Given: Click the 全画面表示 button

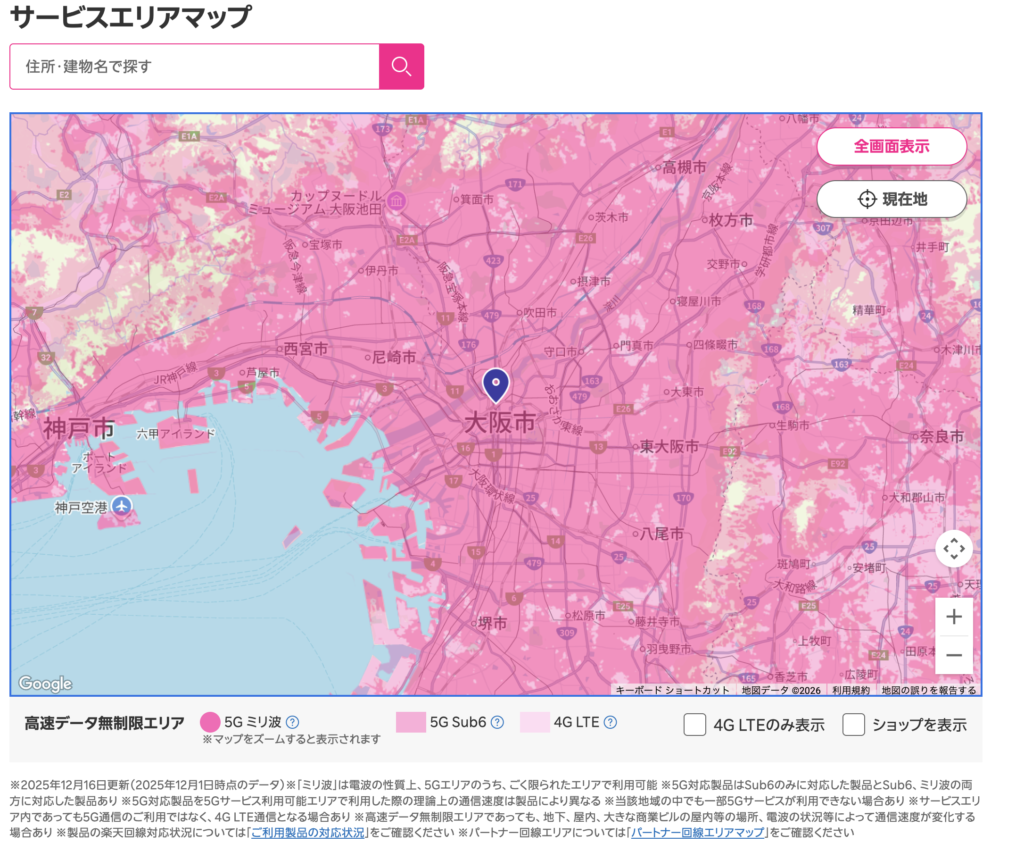Looking at the screenshot, I should 891,146.
